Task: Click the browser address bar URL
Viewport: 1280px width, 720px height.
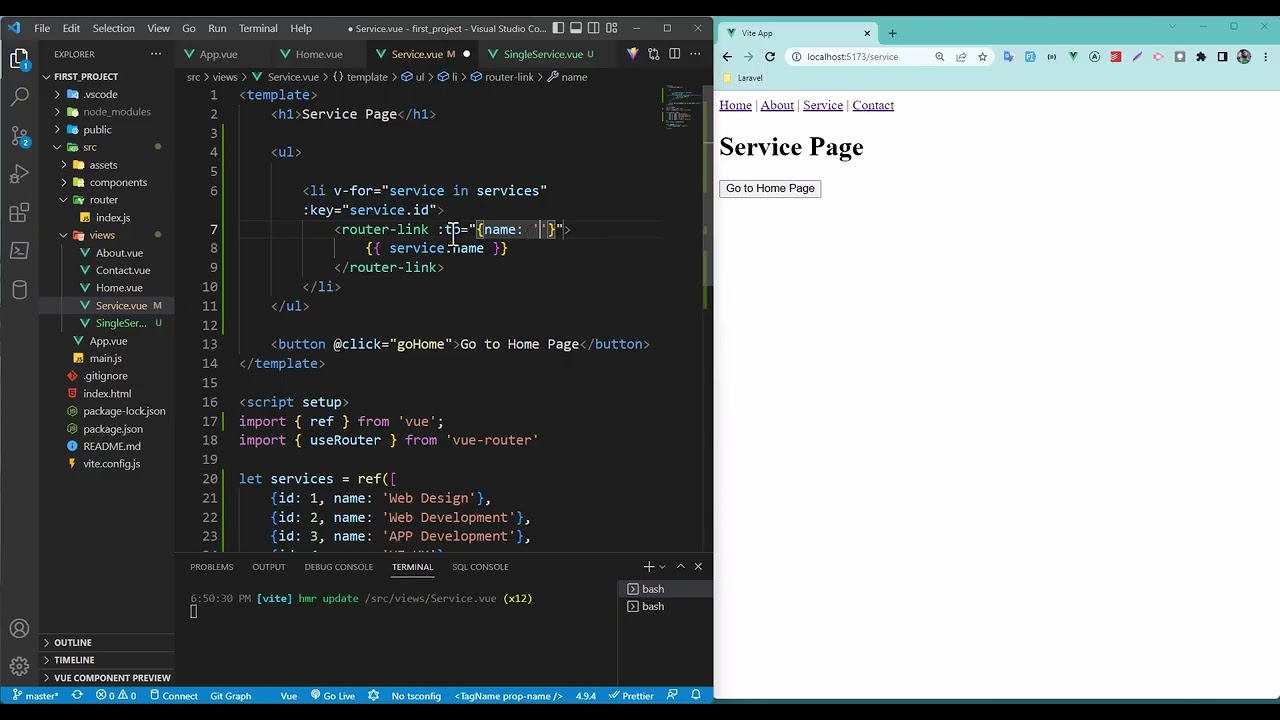Action: click(x=852, y=57)
